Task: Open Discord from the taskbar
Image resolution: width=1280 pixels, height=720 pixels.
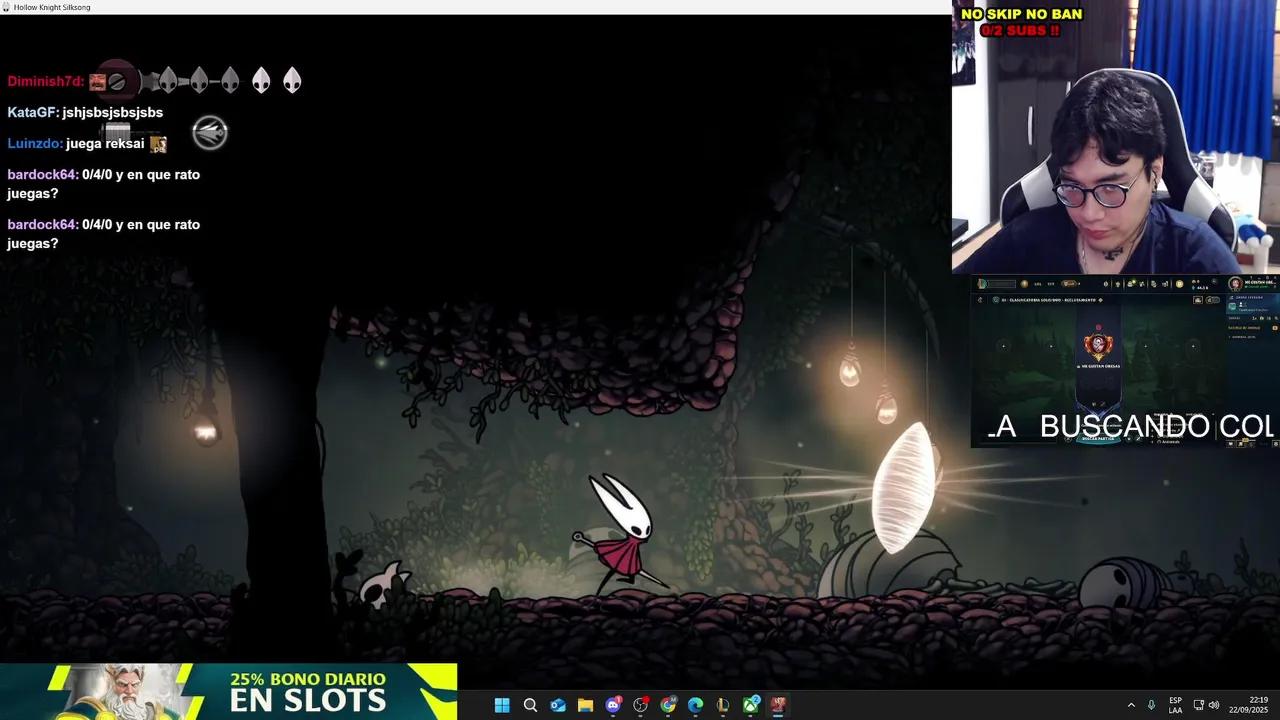Action: point(613,705)
